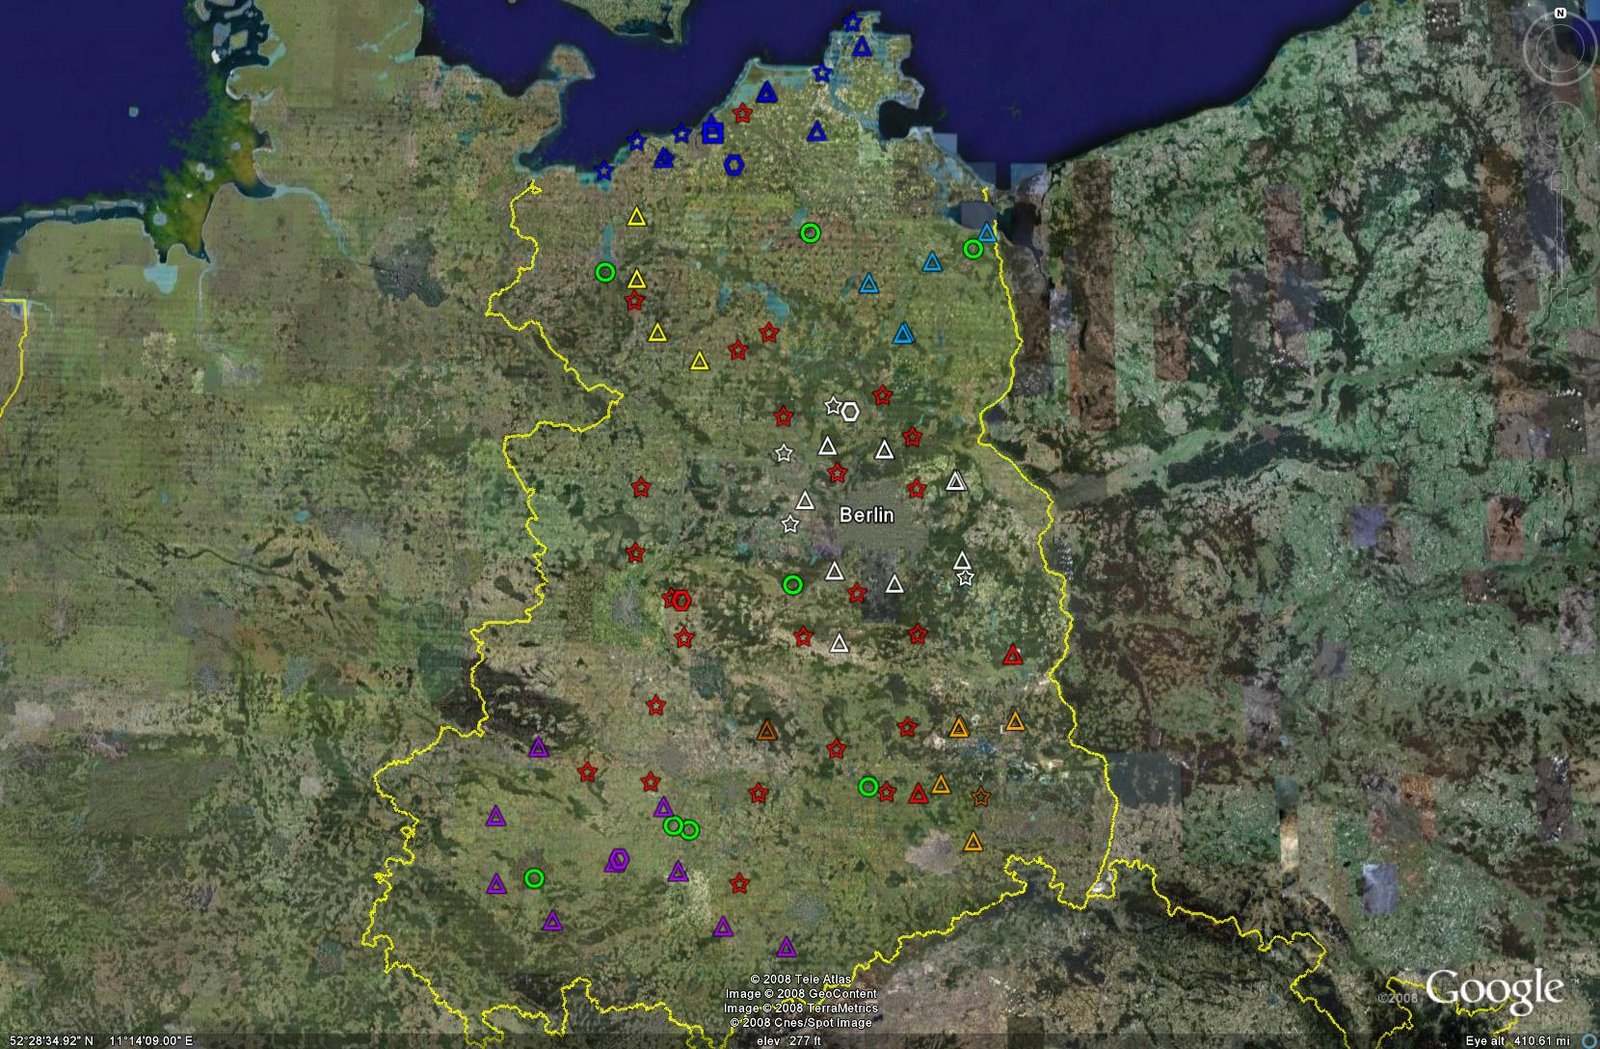Select the blue square marker on the coast
Image resolution: width=1600 pixels, height=1049 pixels.
click(x=712, y=131)
